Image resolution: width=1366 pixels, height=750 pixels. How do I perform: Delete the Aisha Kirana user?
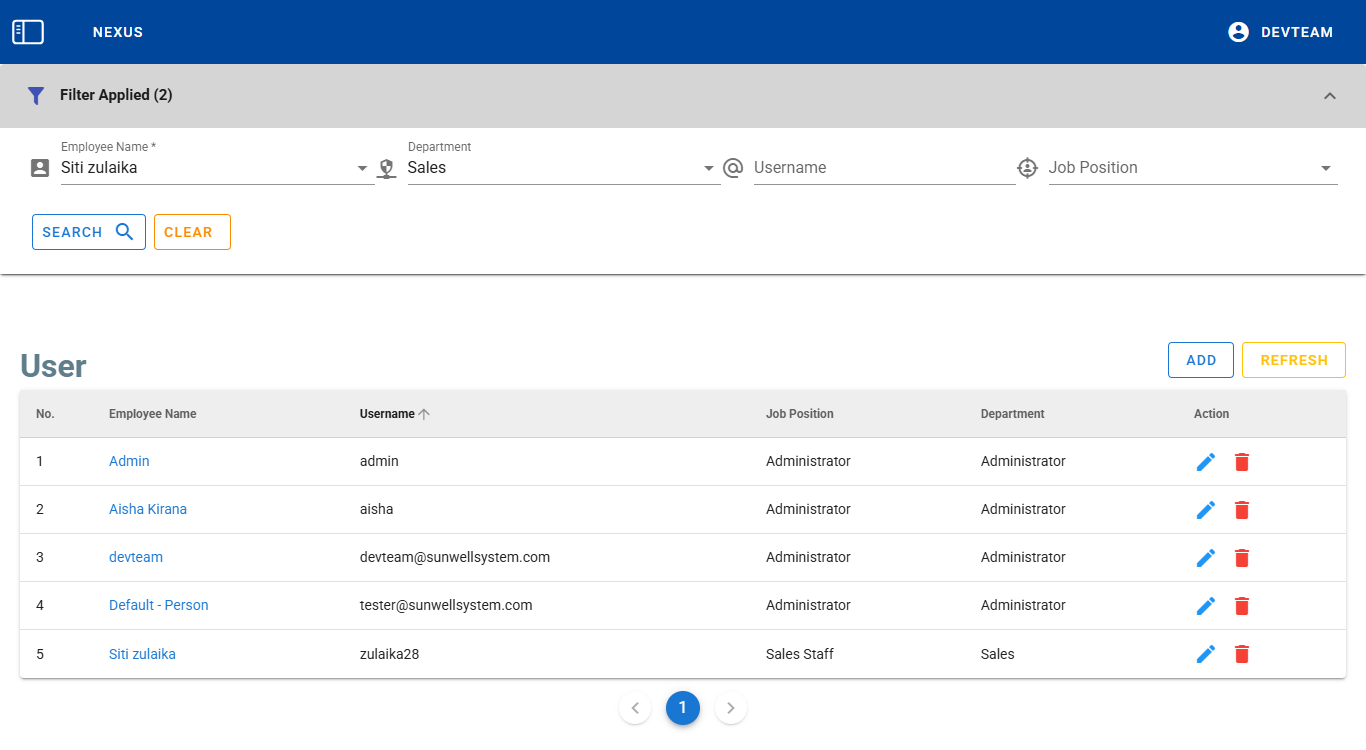tap(1242, 510)
